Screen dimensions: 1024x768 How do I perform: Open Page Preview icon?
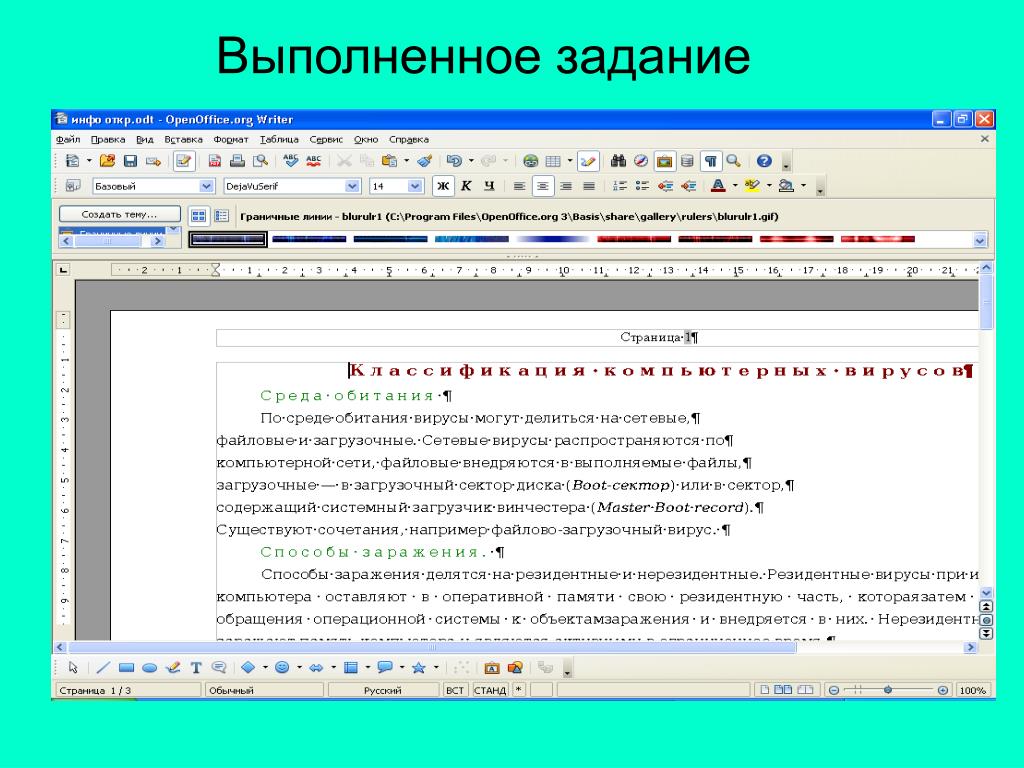click(261, 161)
